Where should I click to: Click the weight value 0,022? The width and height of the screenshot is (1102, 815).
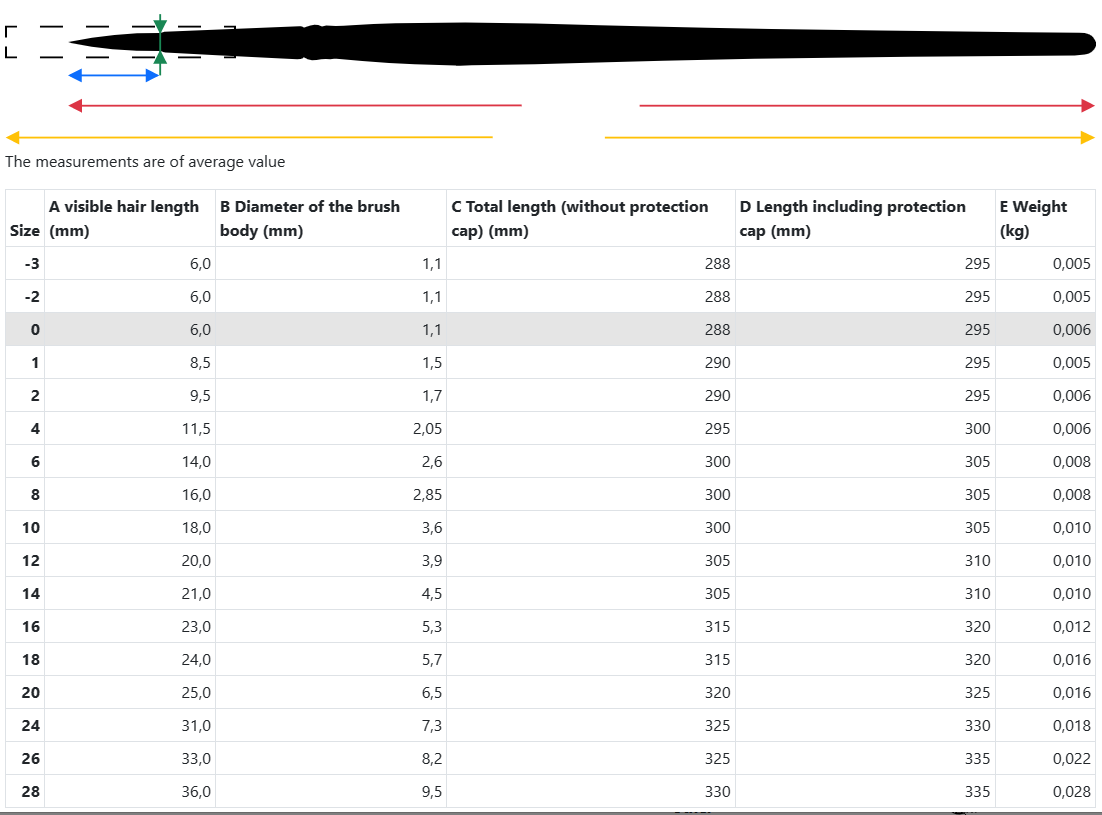[x=1072, y=759]
